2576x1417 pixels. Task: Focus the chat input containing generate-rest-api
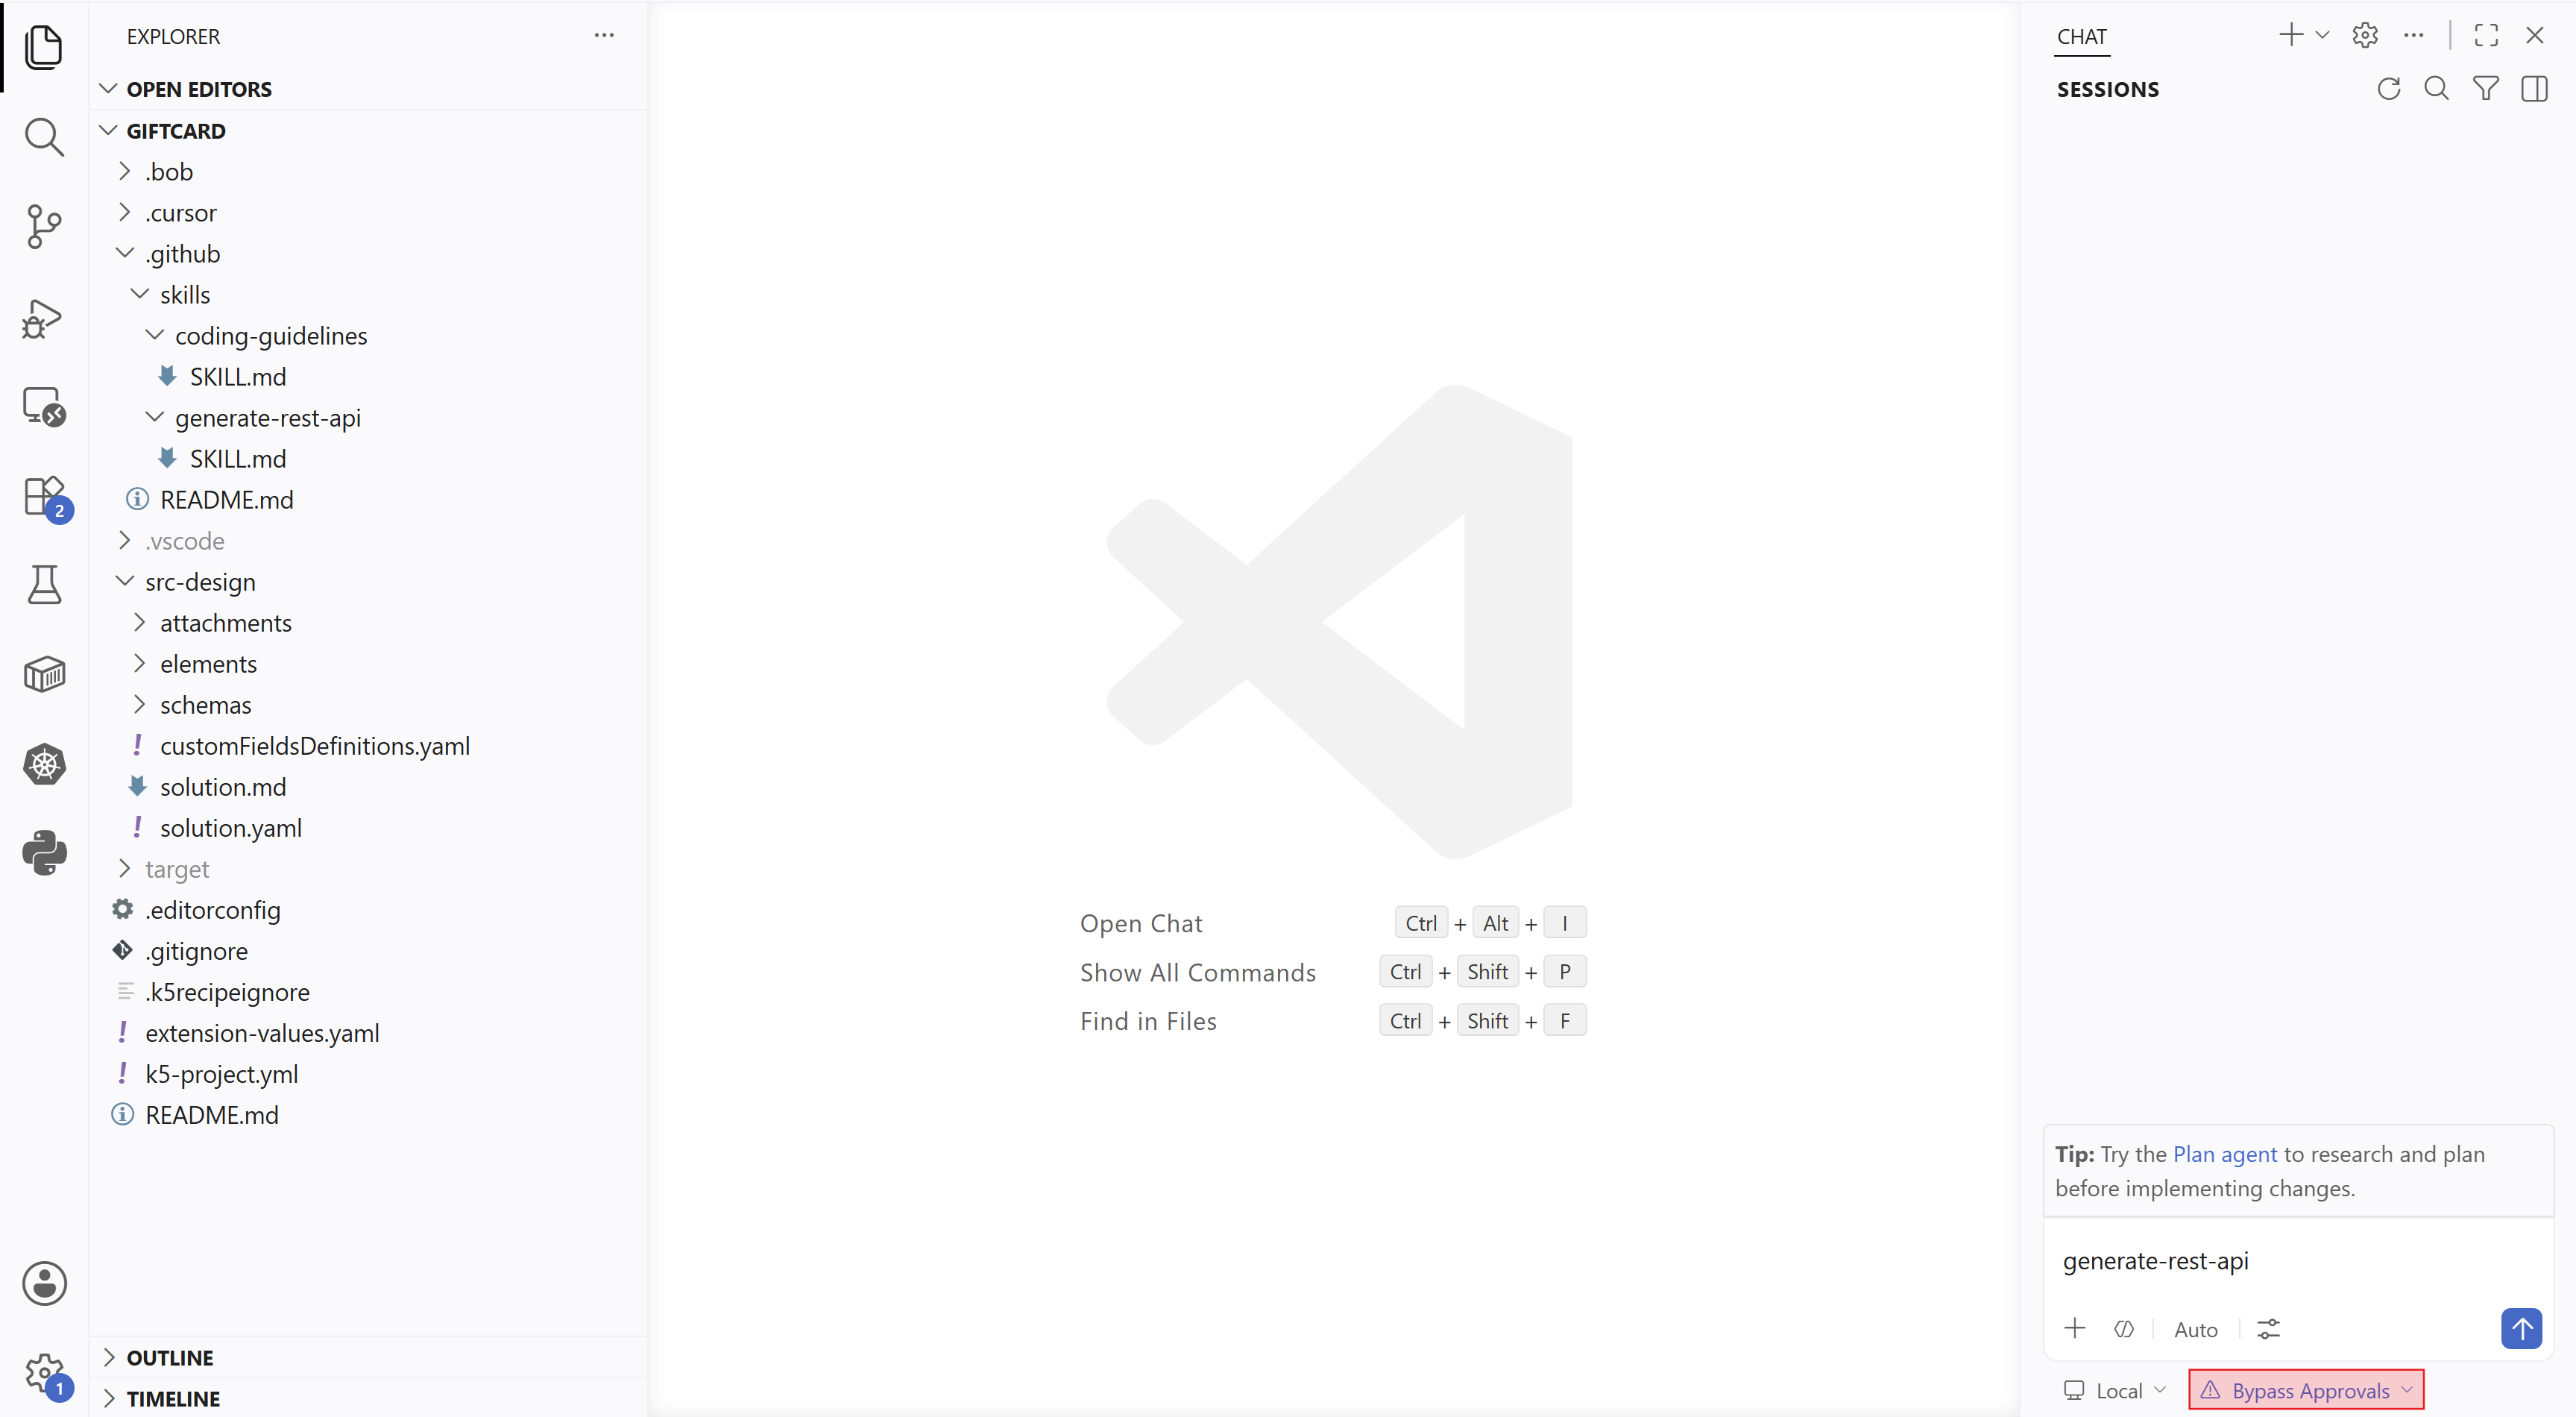[2298, 1261]
